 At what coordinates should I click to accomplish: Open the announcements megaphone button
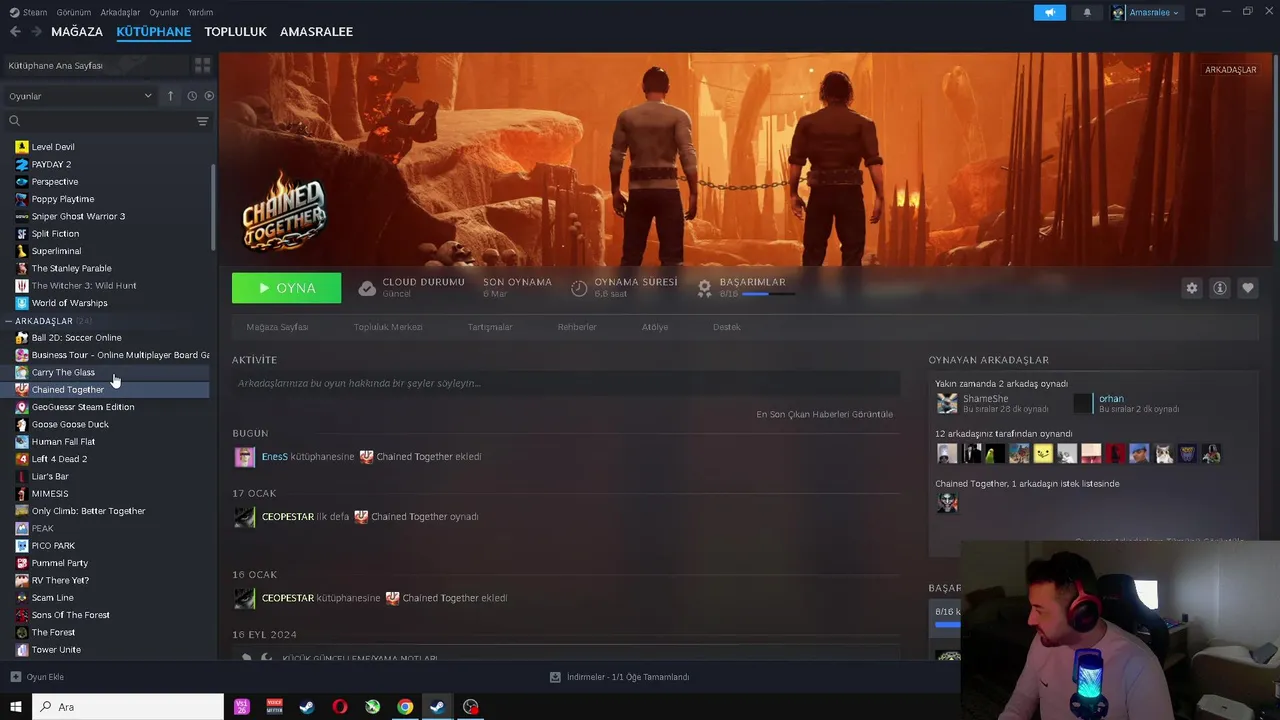click(x=1050, y=13)
